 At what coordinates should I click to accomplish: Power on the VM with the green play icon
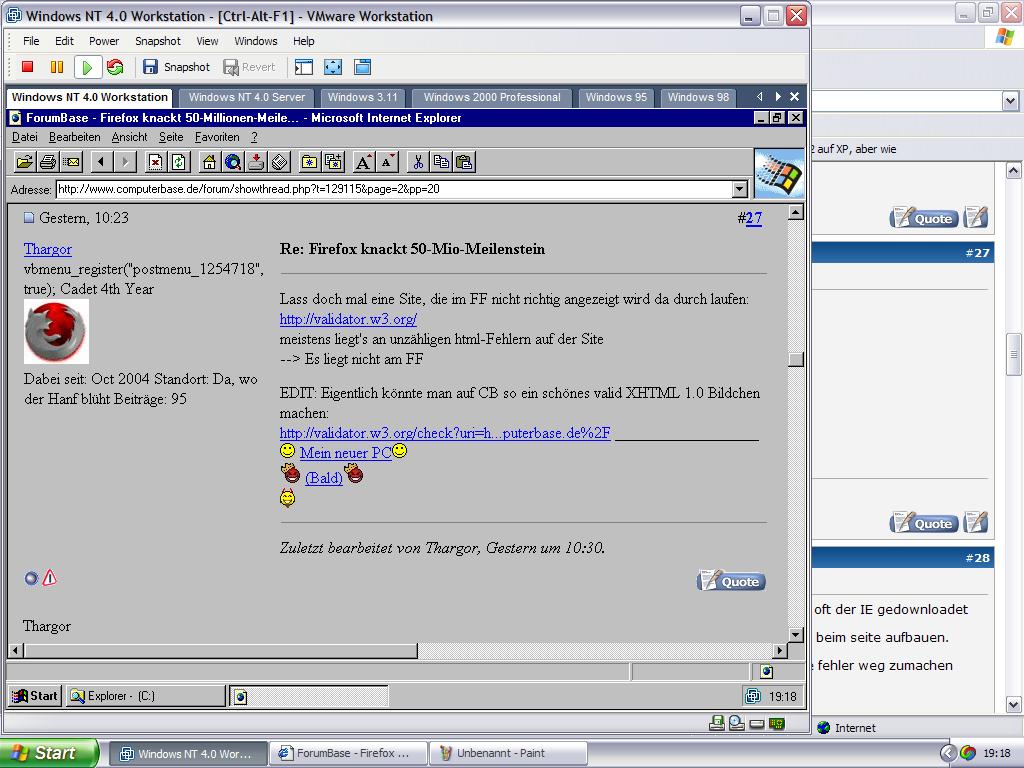point(87,67)
